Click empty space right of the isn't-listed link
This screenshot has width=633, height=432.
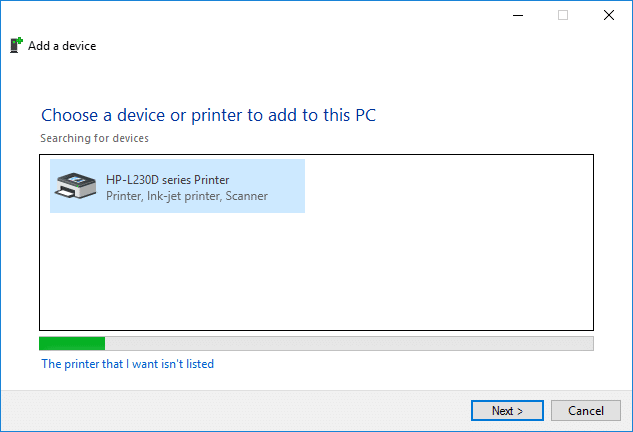(x=400, y=364)
